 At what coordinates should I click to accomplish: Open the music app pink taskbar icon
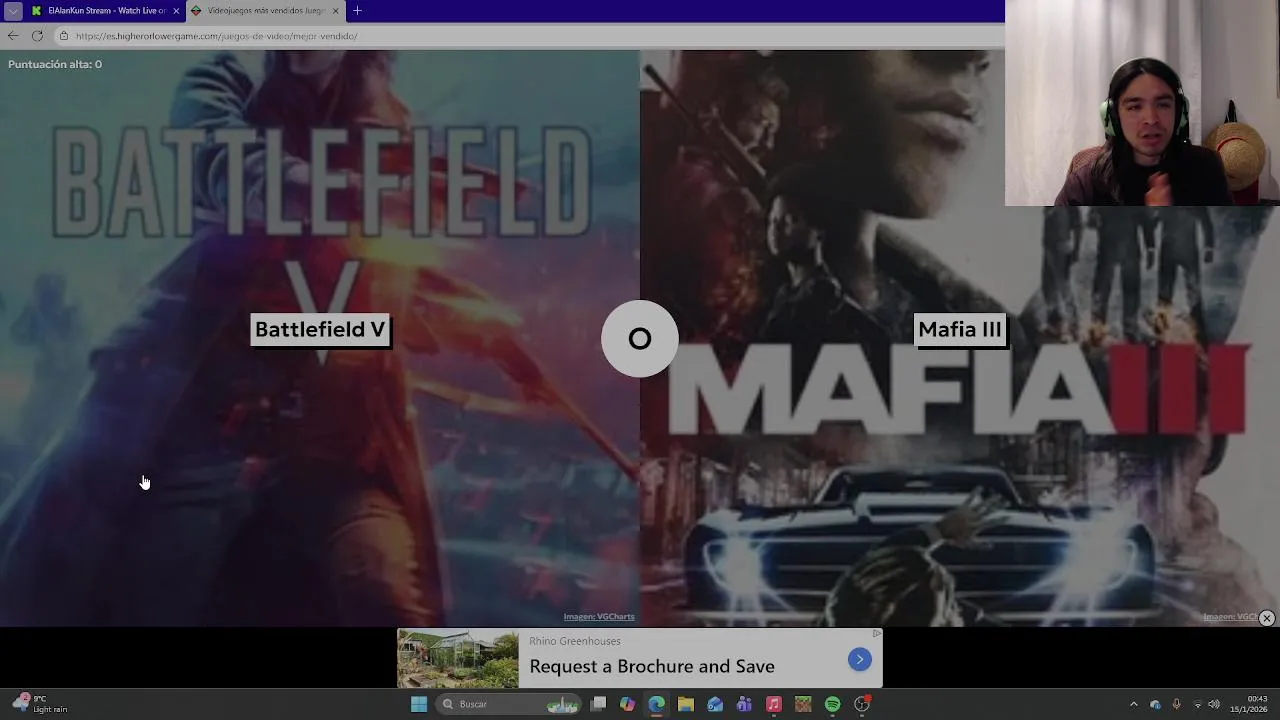[x=773, y=704]
